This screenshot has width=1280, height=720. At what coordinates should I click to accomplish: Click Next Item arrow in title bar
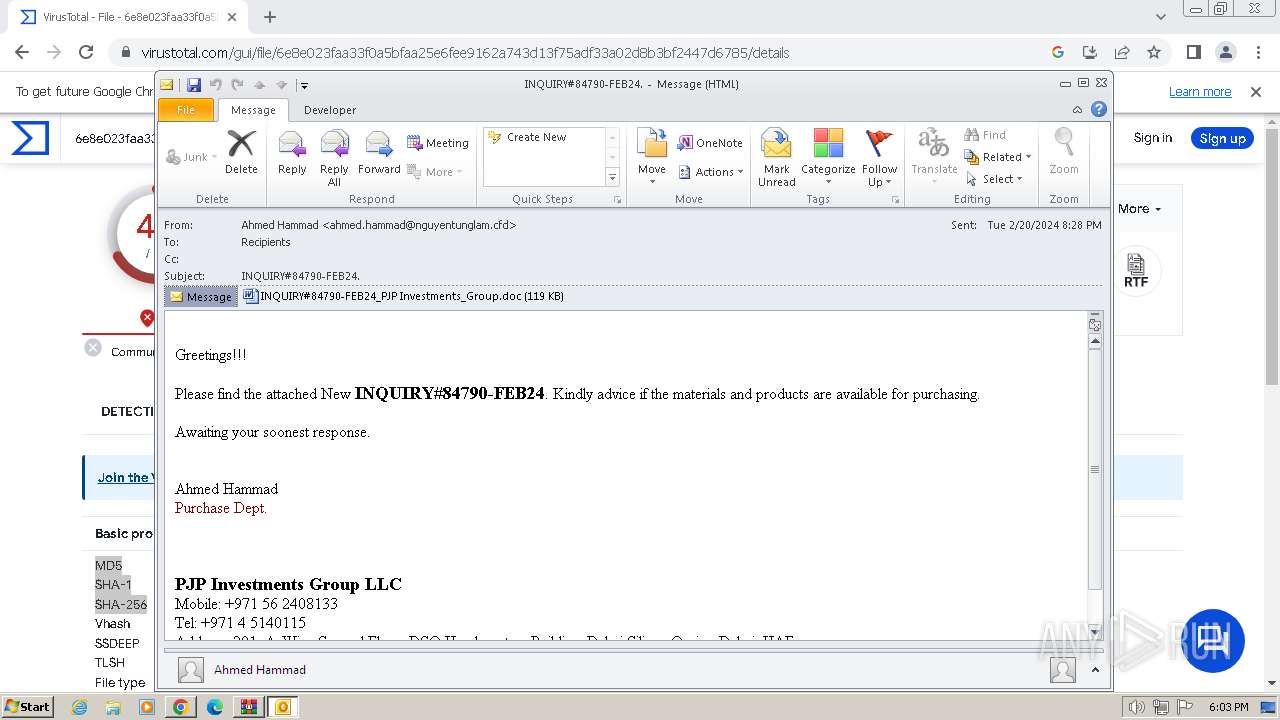[282, 85]
